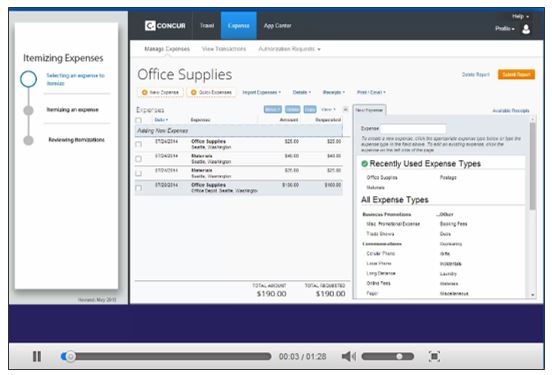Click the Itemizing an expense step dot

point(29,110)
